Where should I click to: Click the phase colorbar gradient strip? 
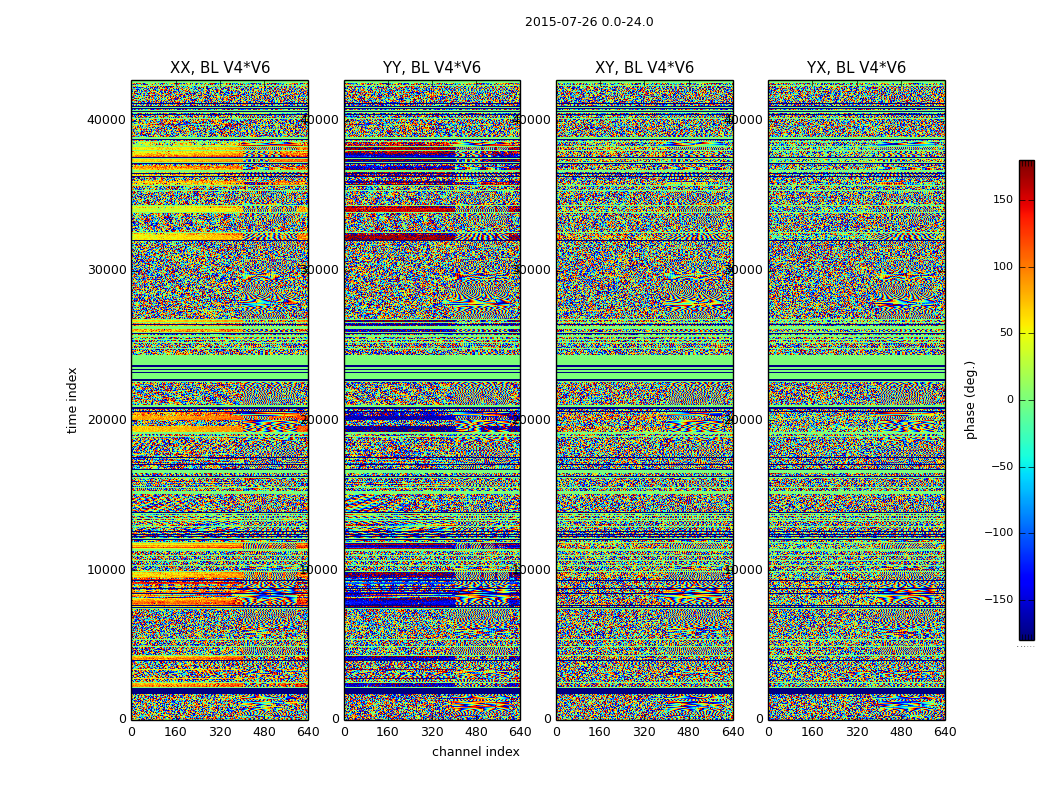pyautogui.click(x=1027, y=400)
